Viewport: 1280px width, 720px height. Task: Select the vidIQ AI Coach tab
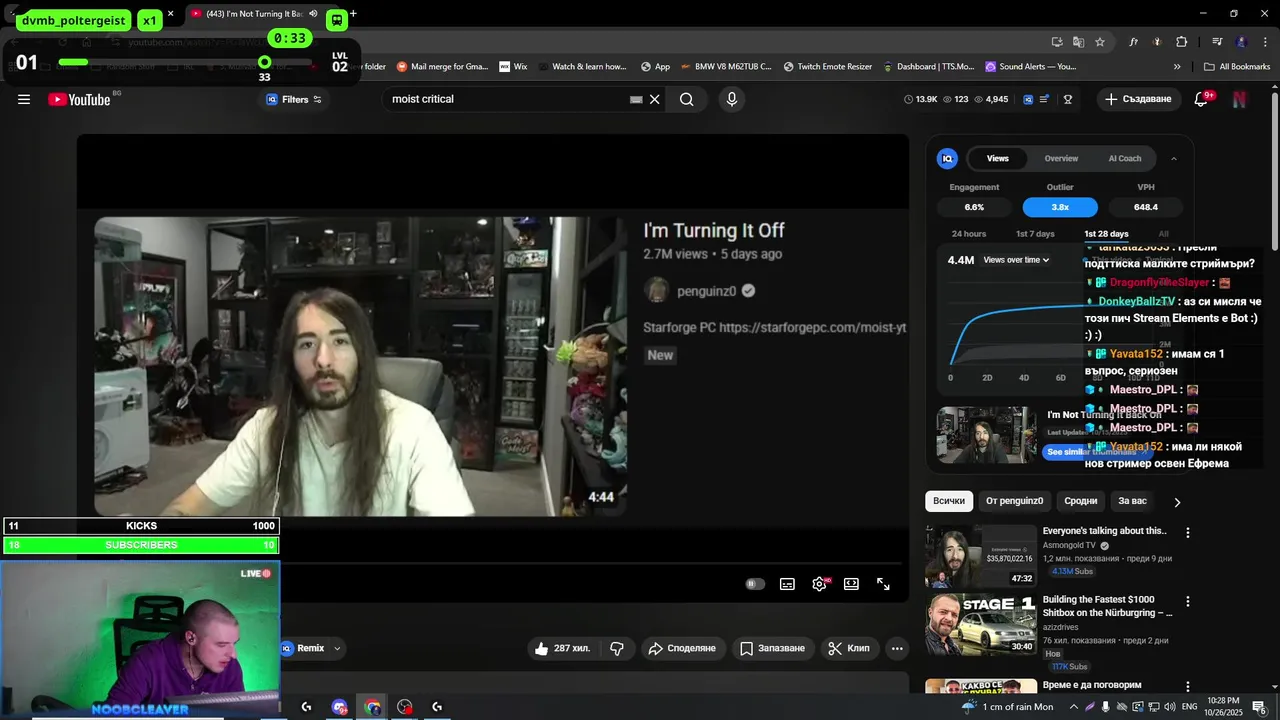(1125, 158)
